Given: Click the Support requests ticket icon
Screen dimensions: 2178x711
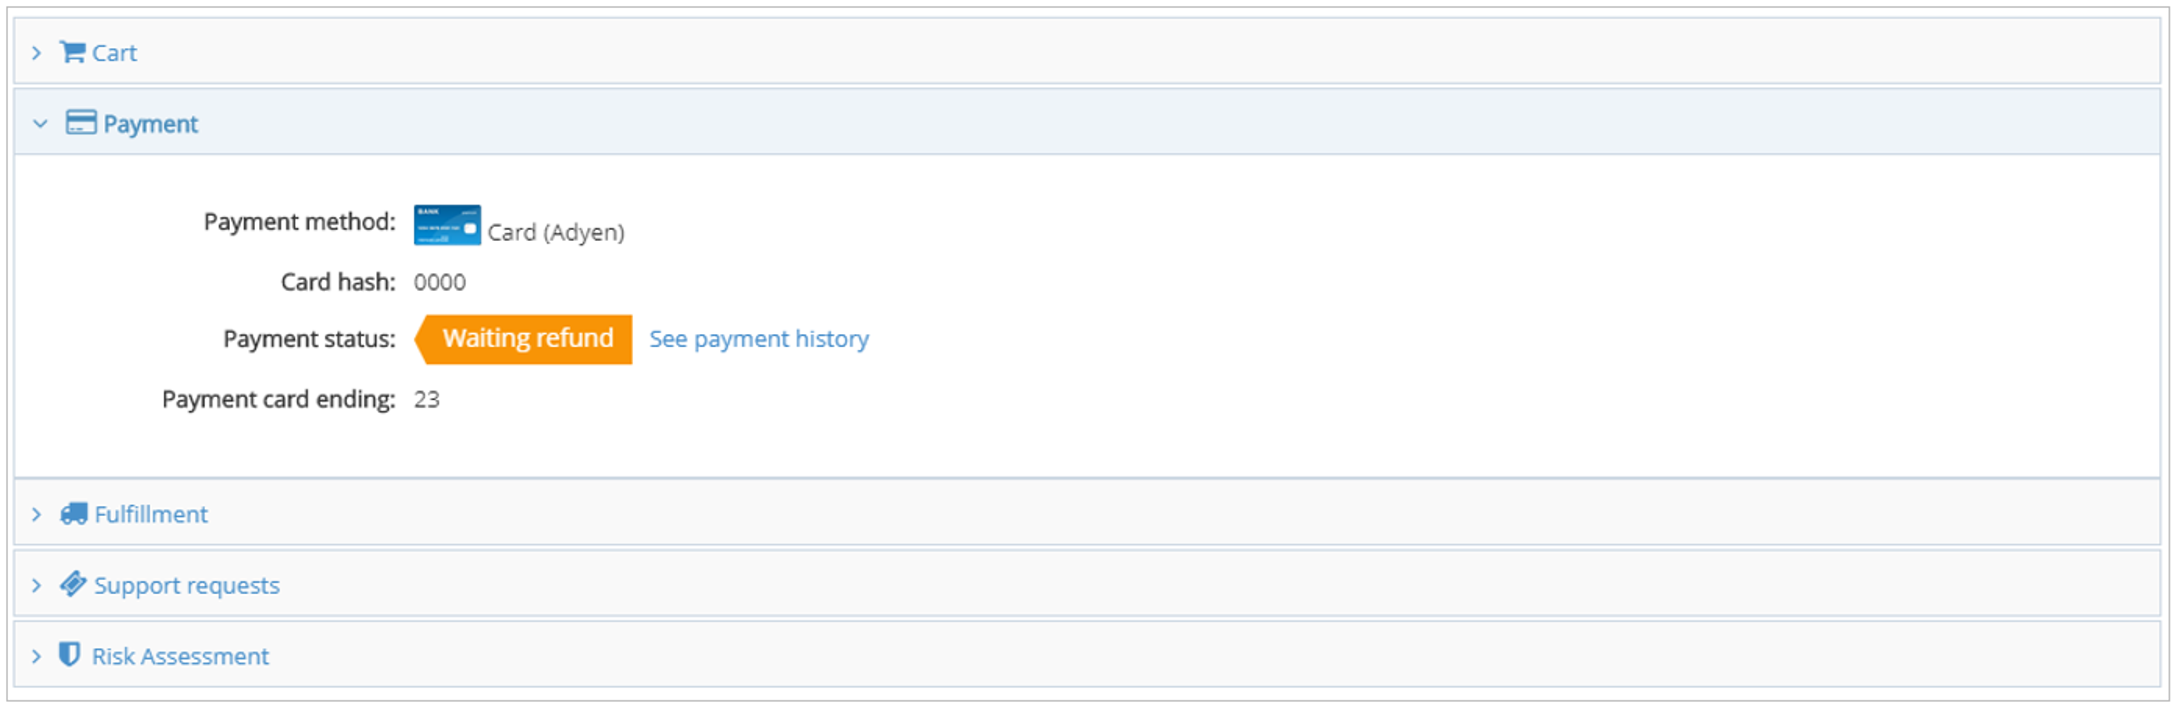Looking at the screenshot, I should pos(72,584).
